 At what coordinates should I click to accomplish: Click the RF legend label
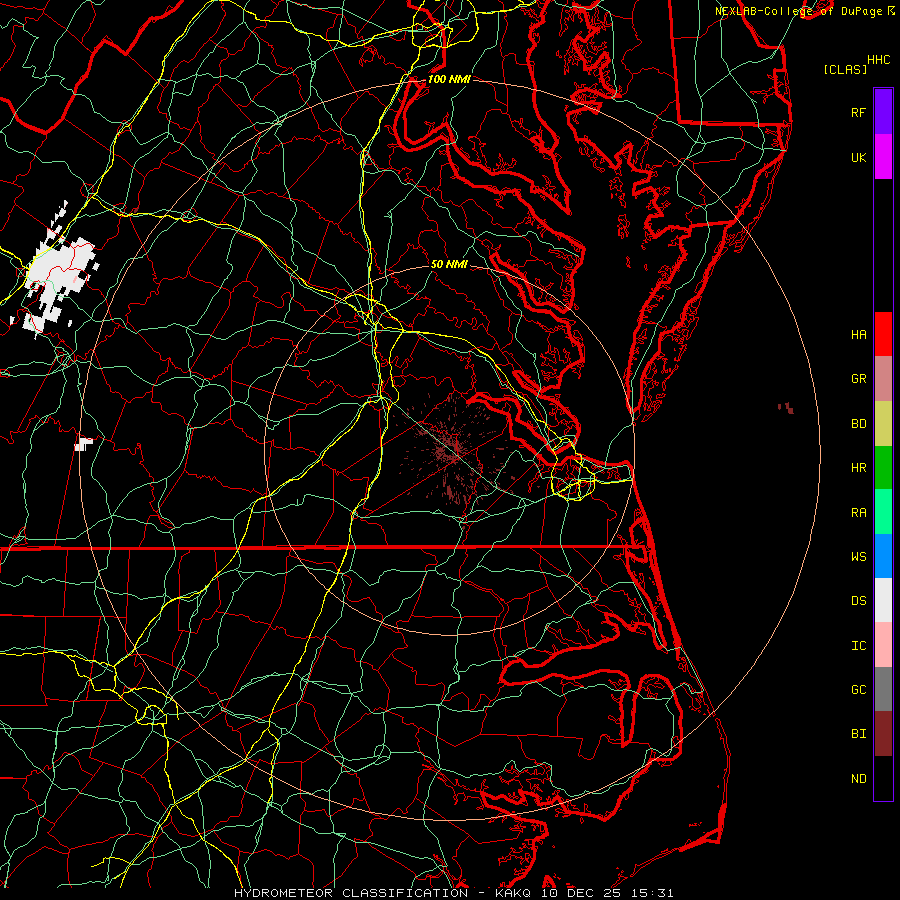coord(858,112)
